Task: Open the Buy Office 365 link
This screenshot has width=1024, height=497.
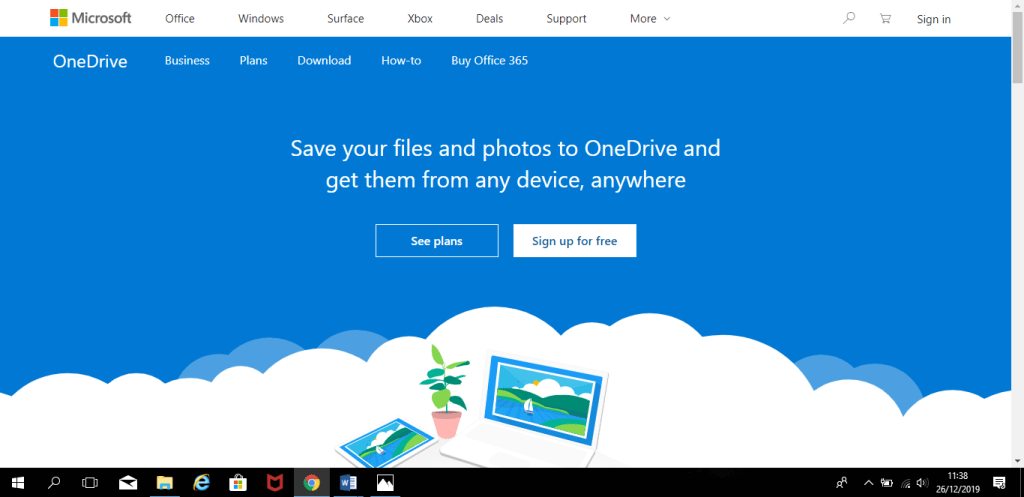Action: pos(489,61)
